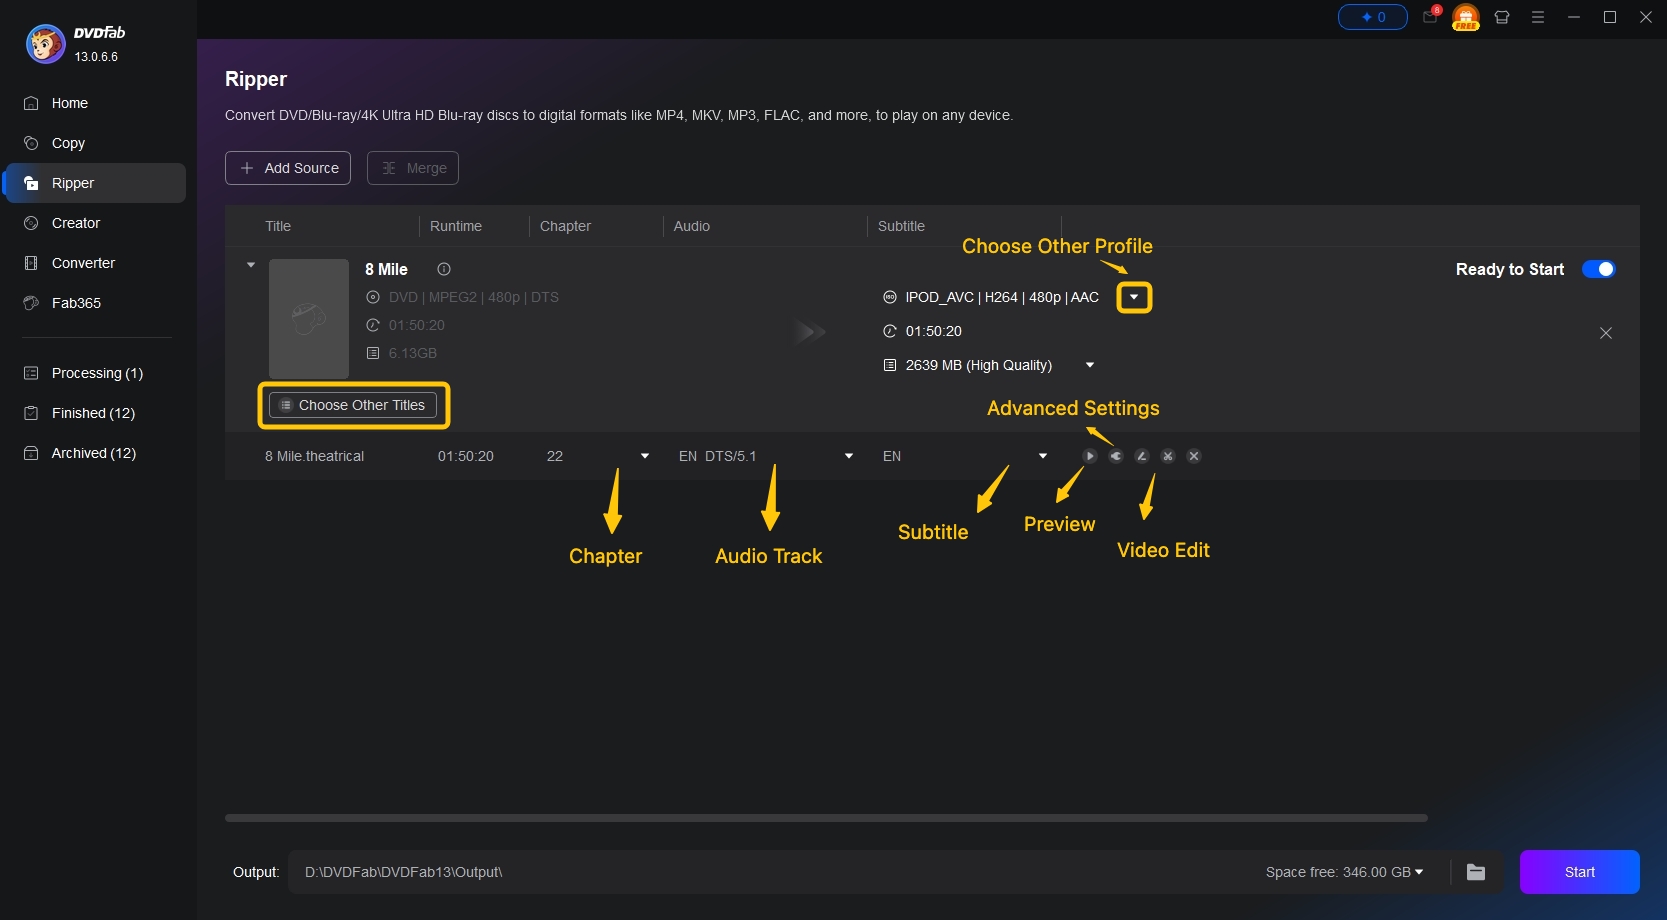Image resolution: width=1667 pixels, height=920 pixels.
Task: Minimize the DVDFab window
Action: pyautogui.click(x=1574, y=17)
